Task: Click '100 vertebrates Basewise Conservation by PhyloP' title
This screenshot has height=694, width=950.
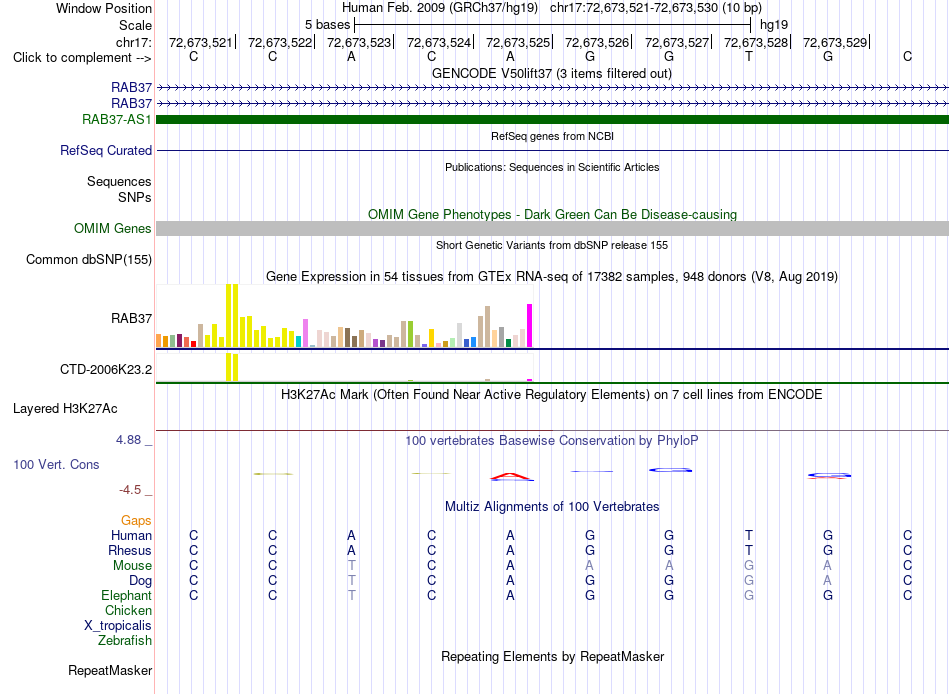Action: [x=552, y=441]
